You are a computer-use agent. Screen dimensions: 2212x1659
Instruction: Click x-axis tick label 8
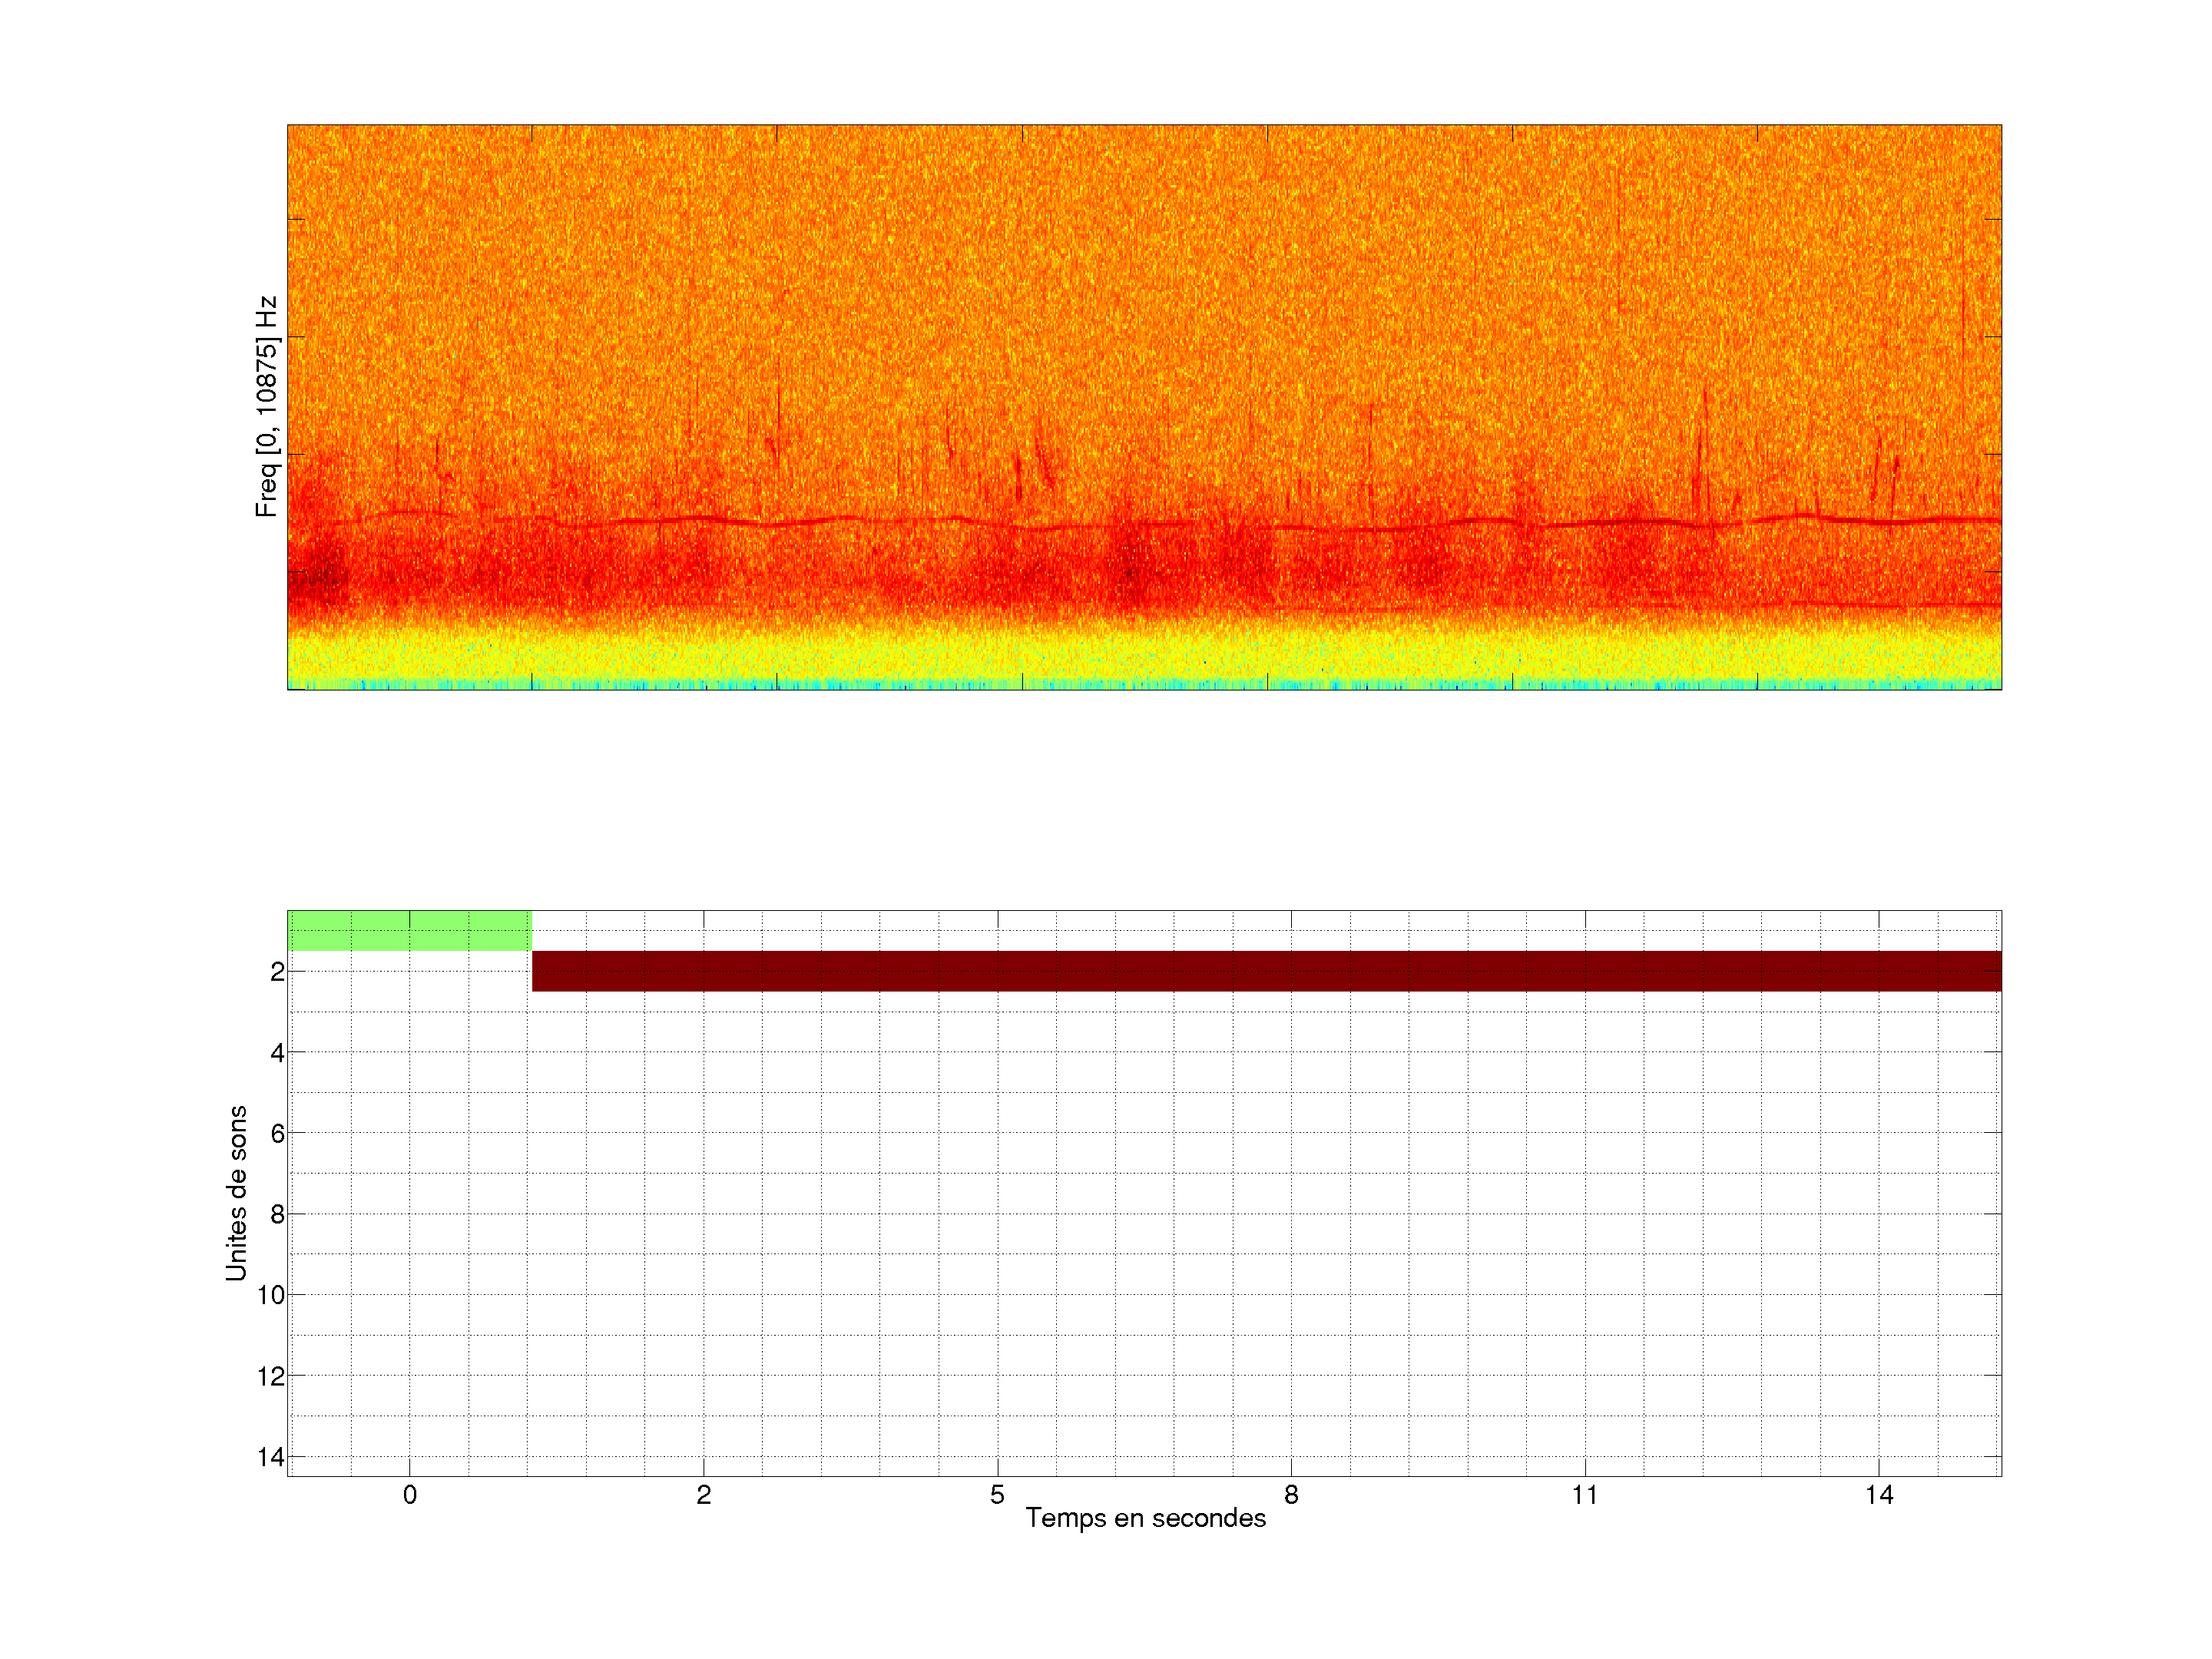(1291, 1495)
